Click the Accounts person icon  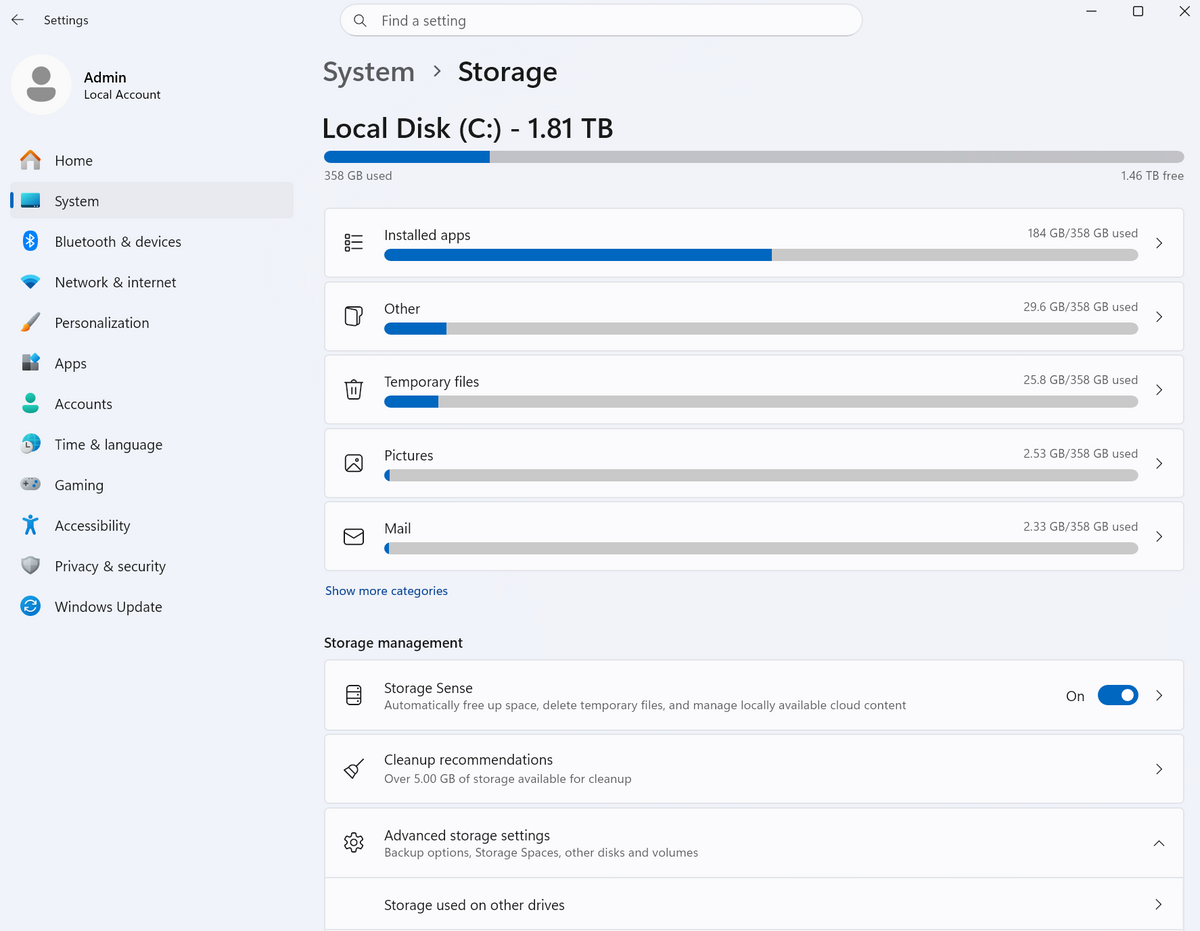[31, 404]
